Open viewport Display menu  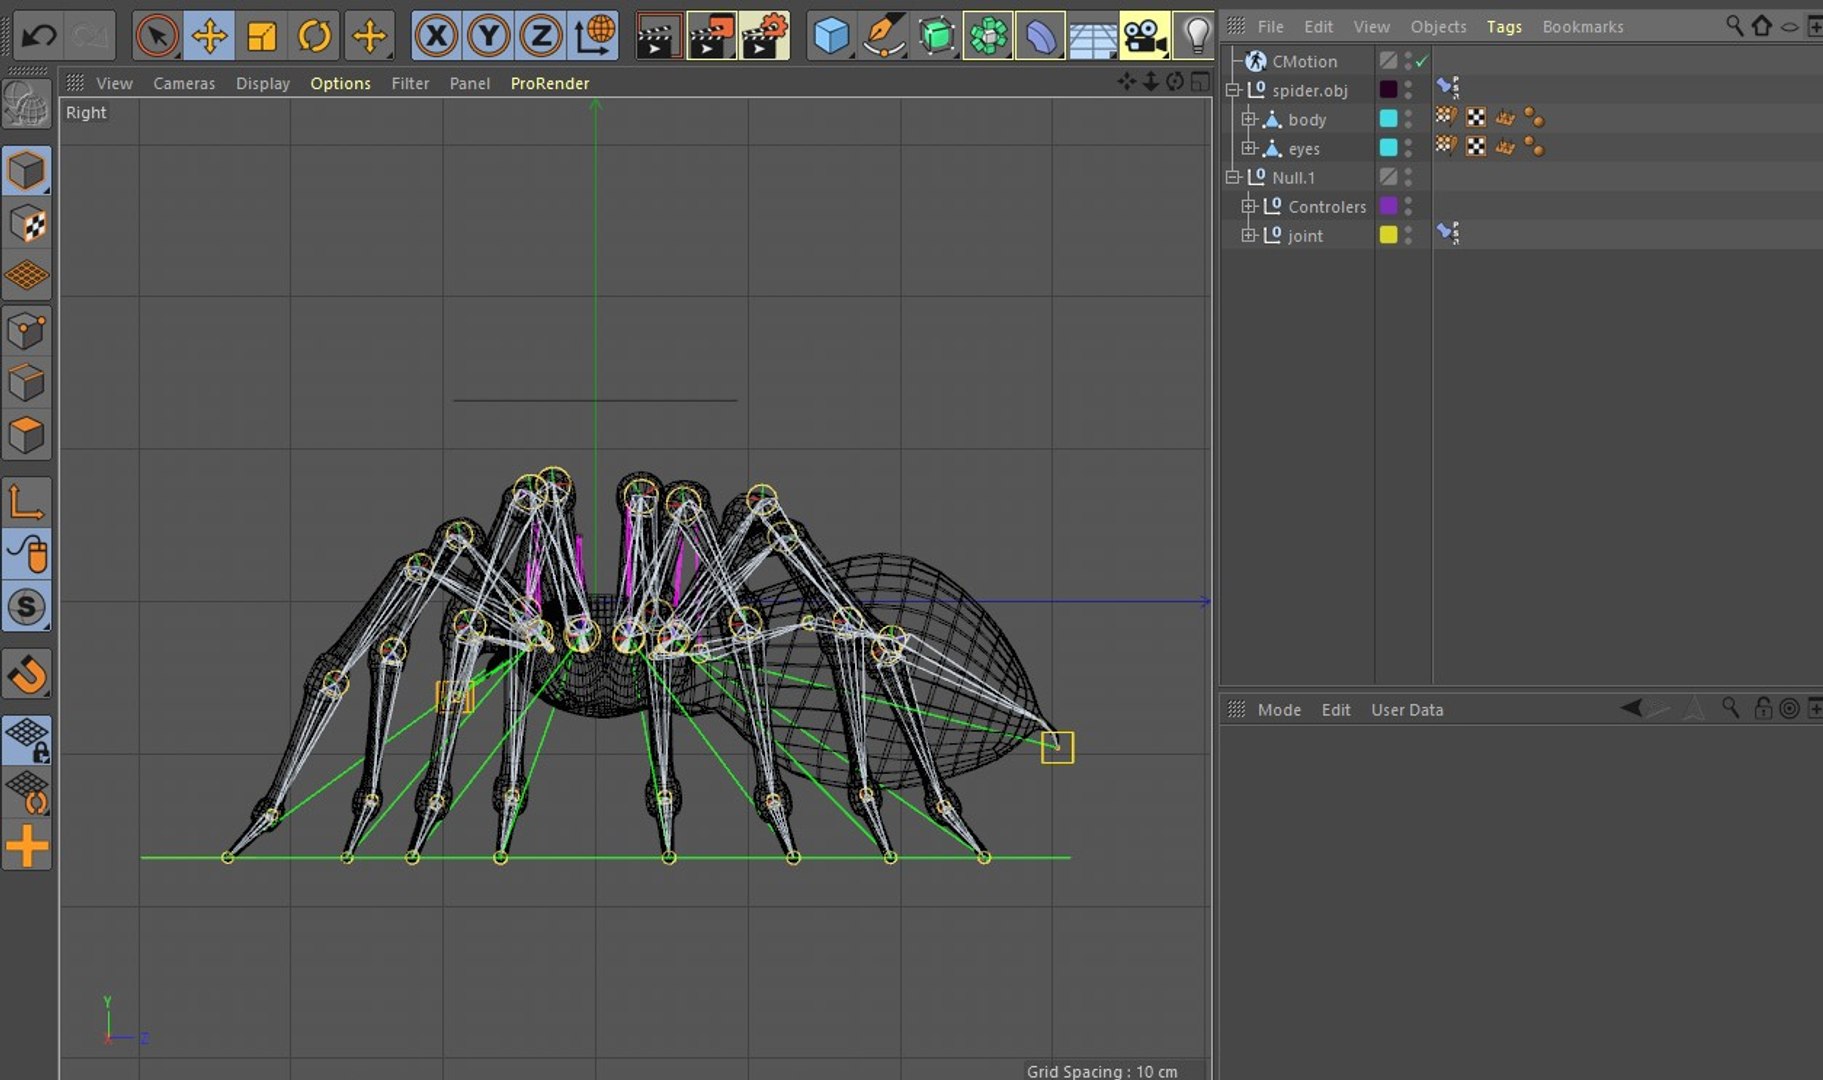[263, 83]
